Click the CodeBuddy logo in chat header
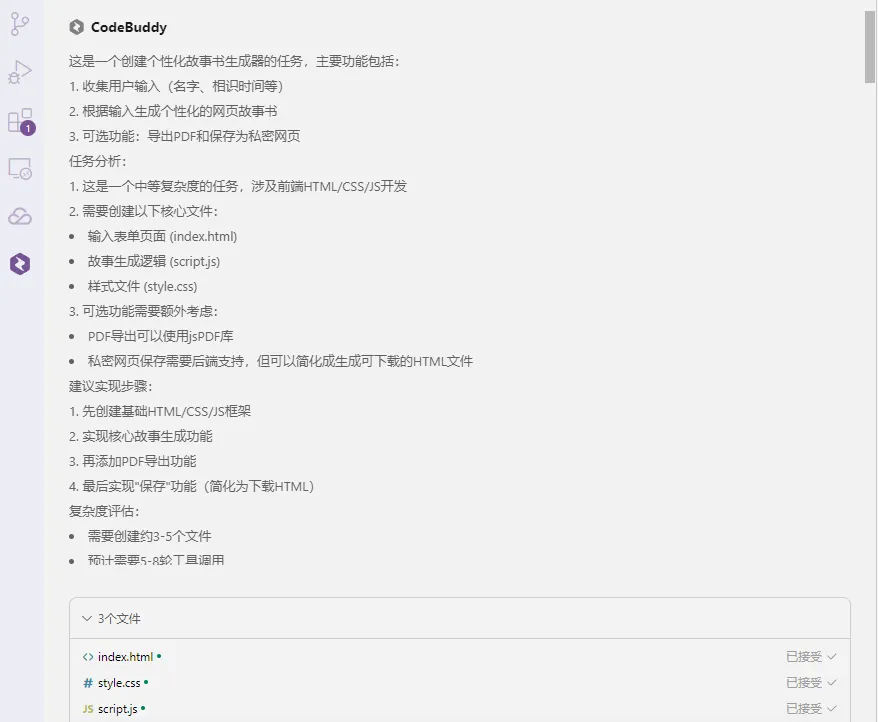The width and height of the screenshot is (878, 722). 77,27
